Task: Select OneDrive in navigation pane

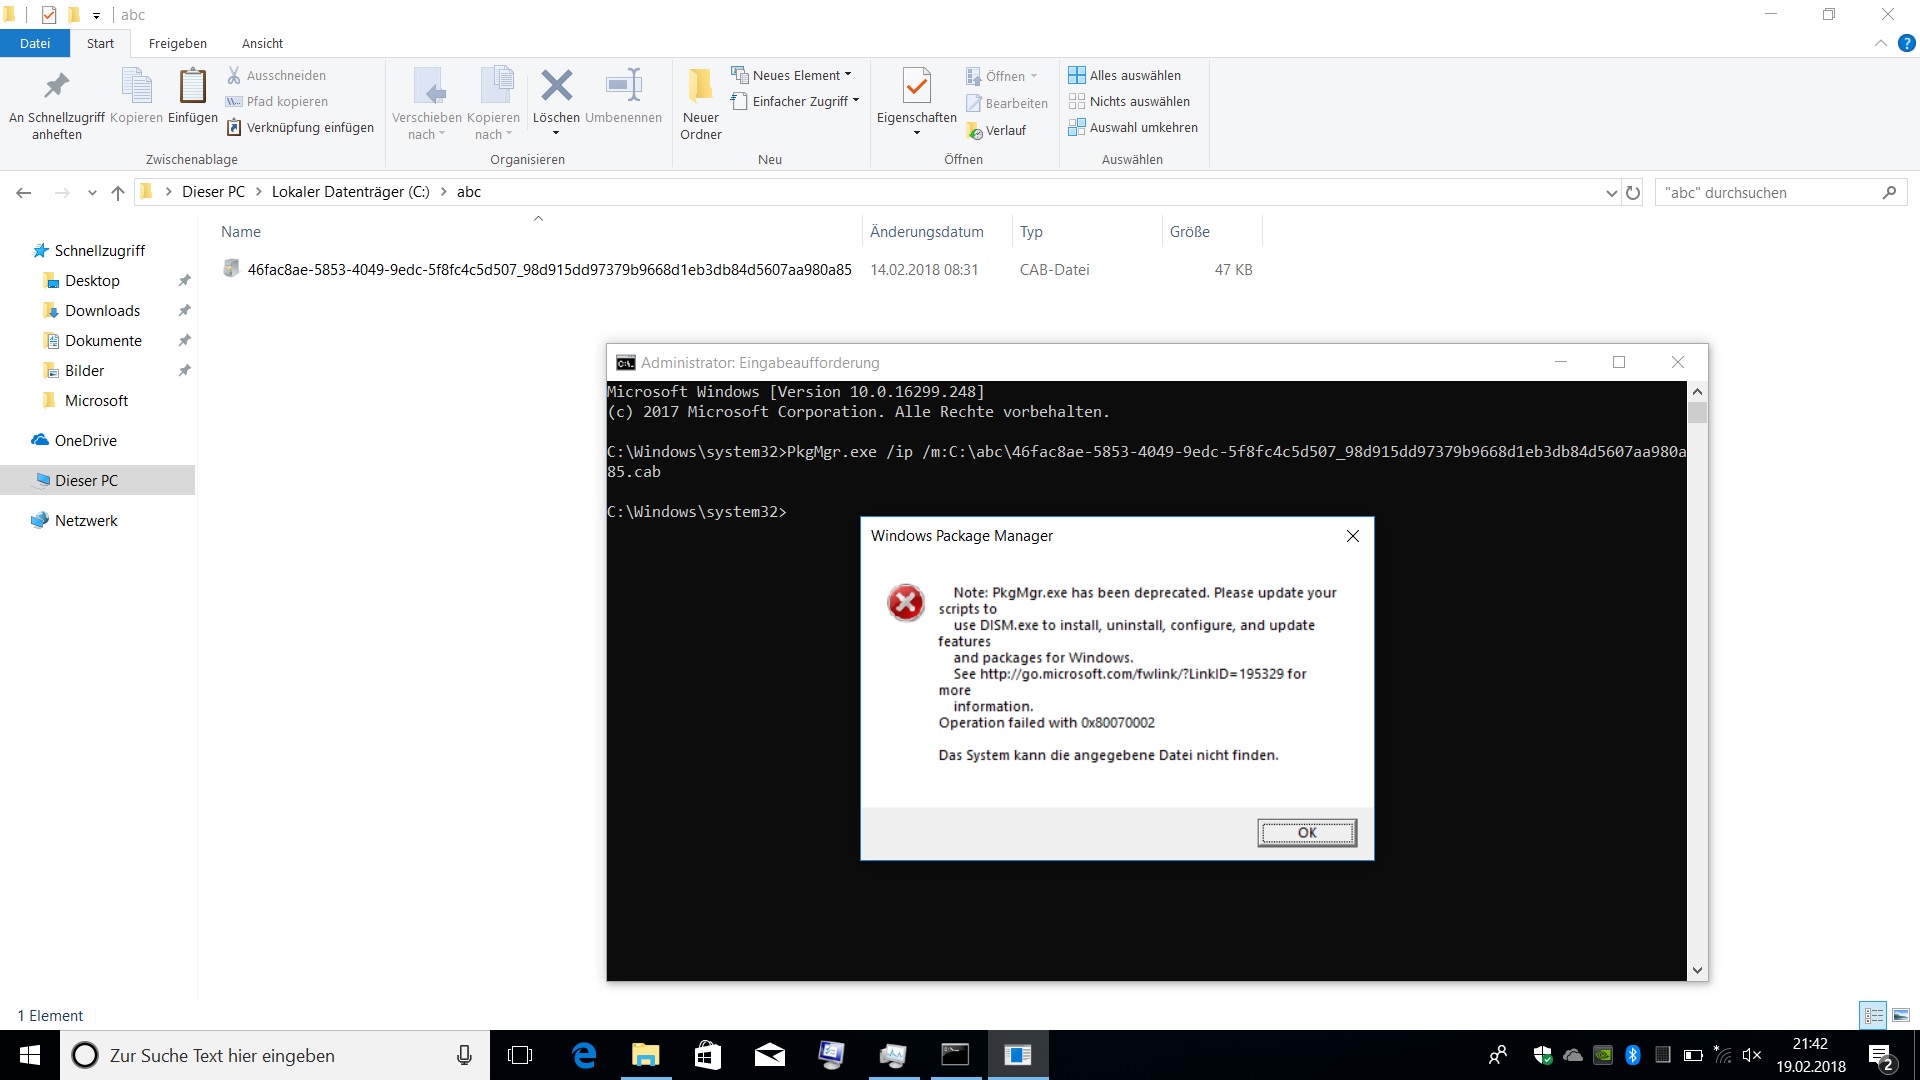Action: (x=86, y=440)
